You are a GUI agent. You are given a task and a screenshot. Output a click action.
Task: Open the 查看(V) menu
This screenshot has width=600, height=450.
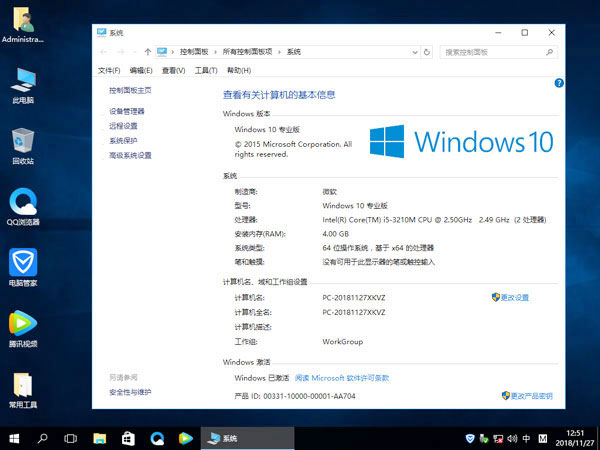click(x=173, y=70)
